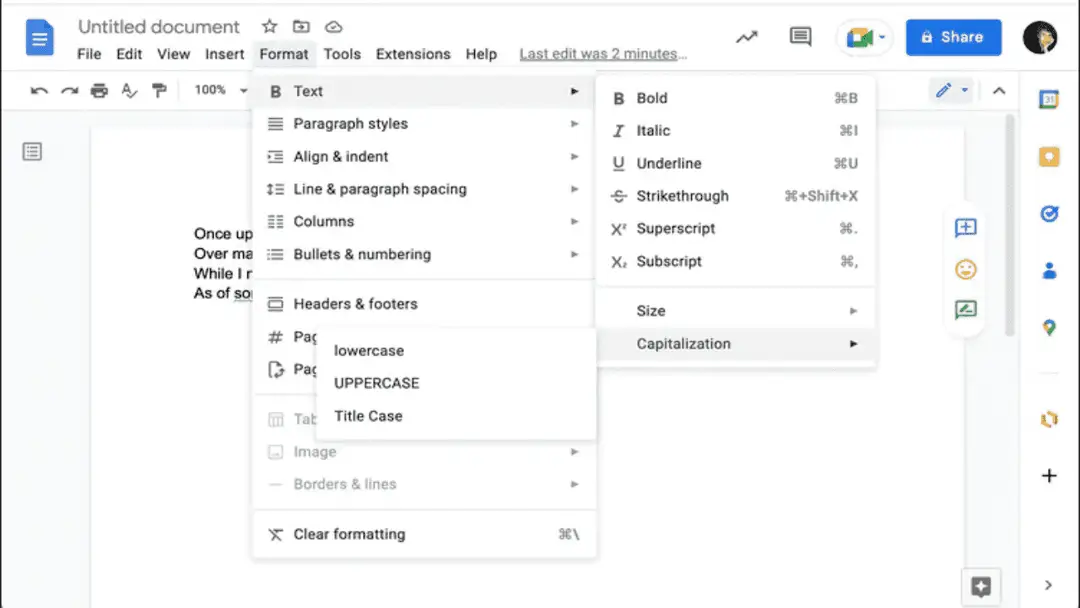1080x608 pixels.
Task: Click the Google Docs home icon
Action: (x=39, y=37)
